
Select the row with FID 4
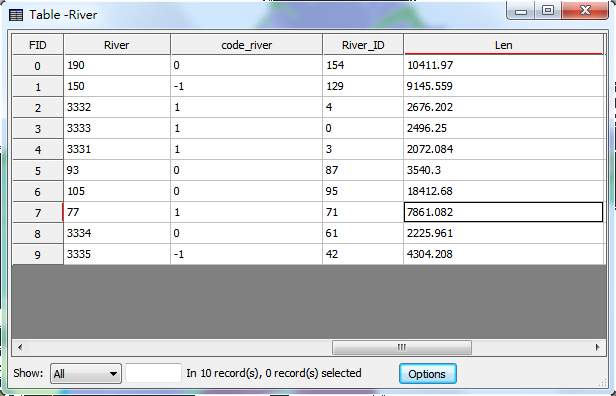[38, 150]
